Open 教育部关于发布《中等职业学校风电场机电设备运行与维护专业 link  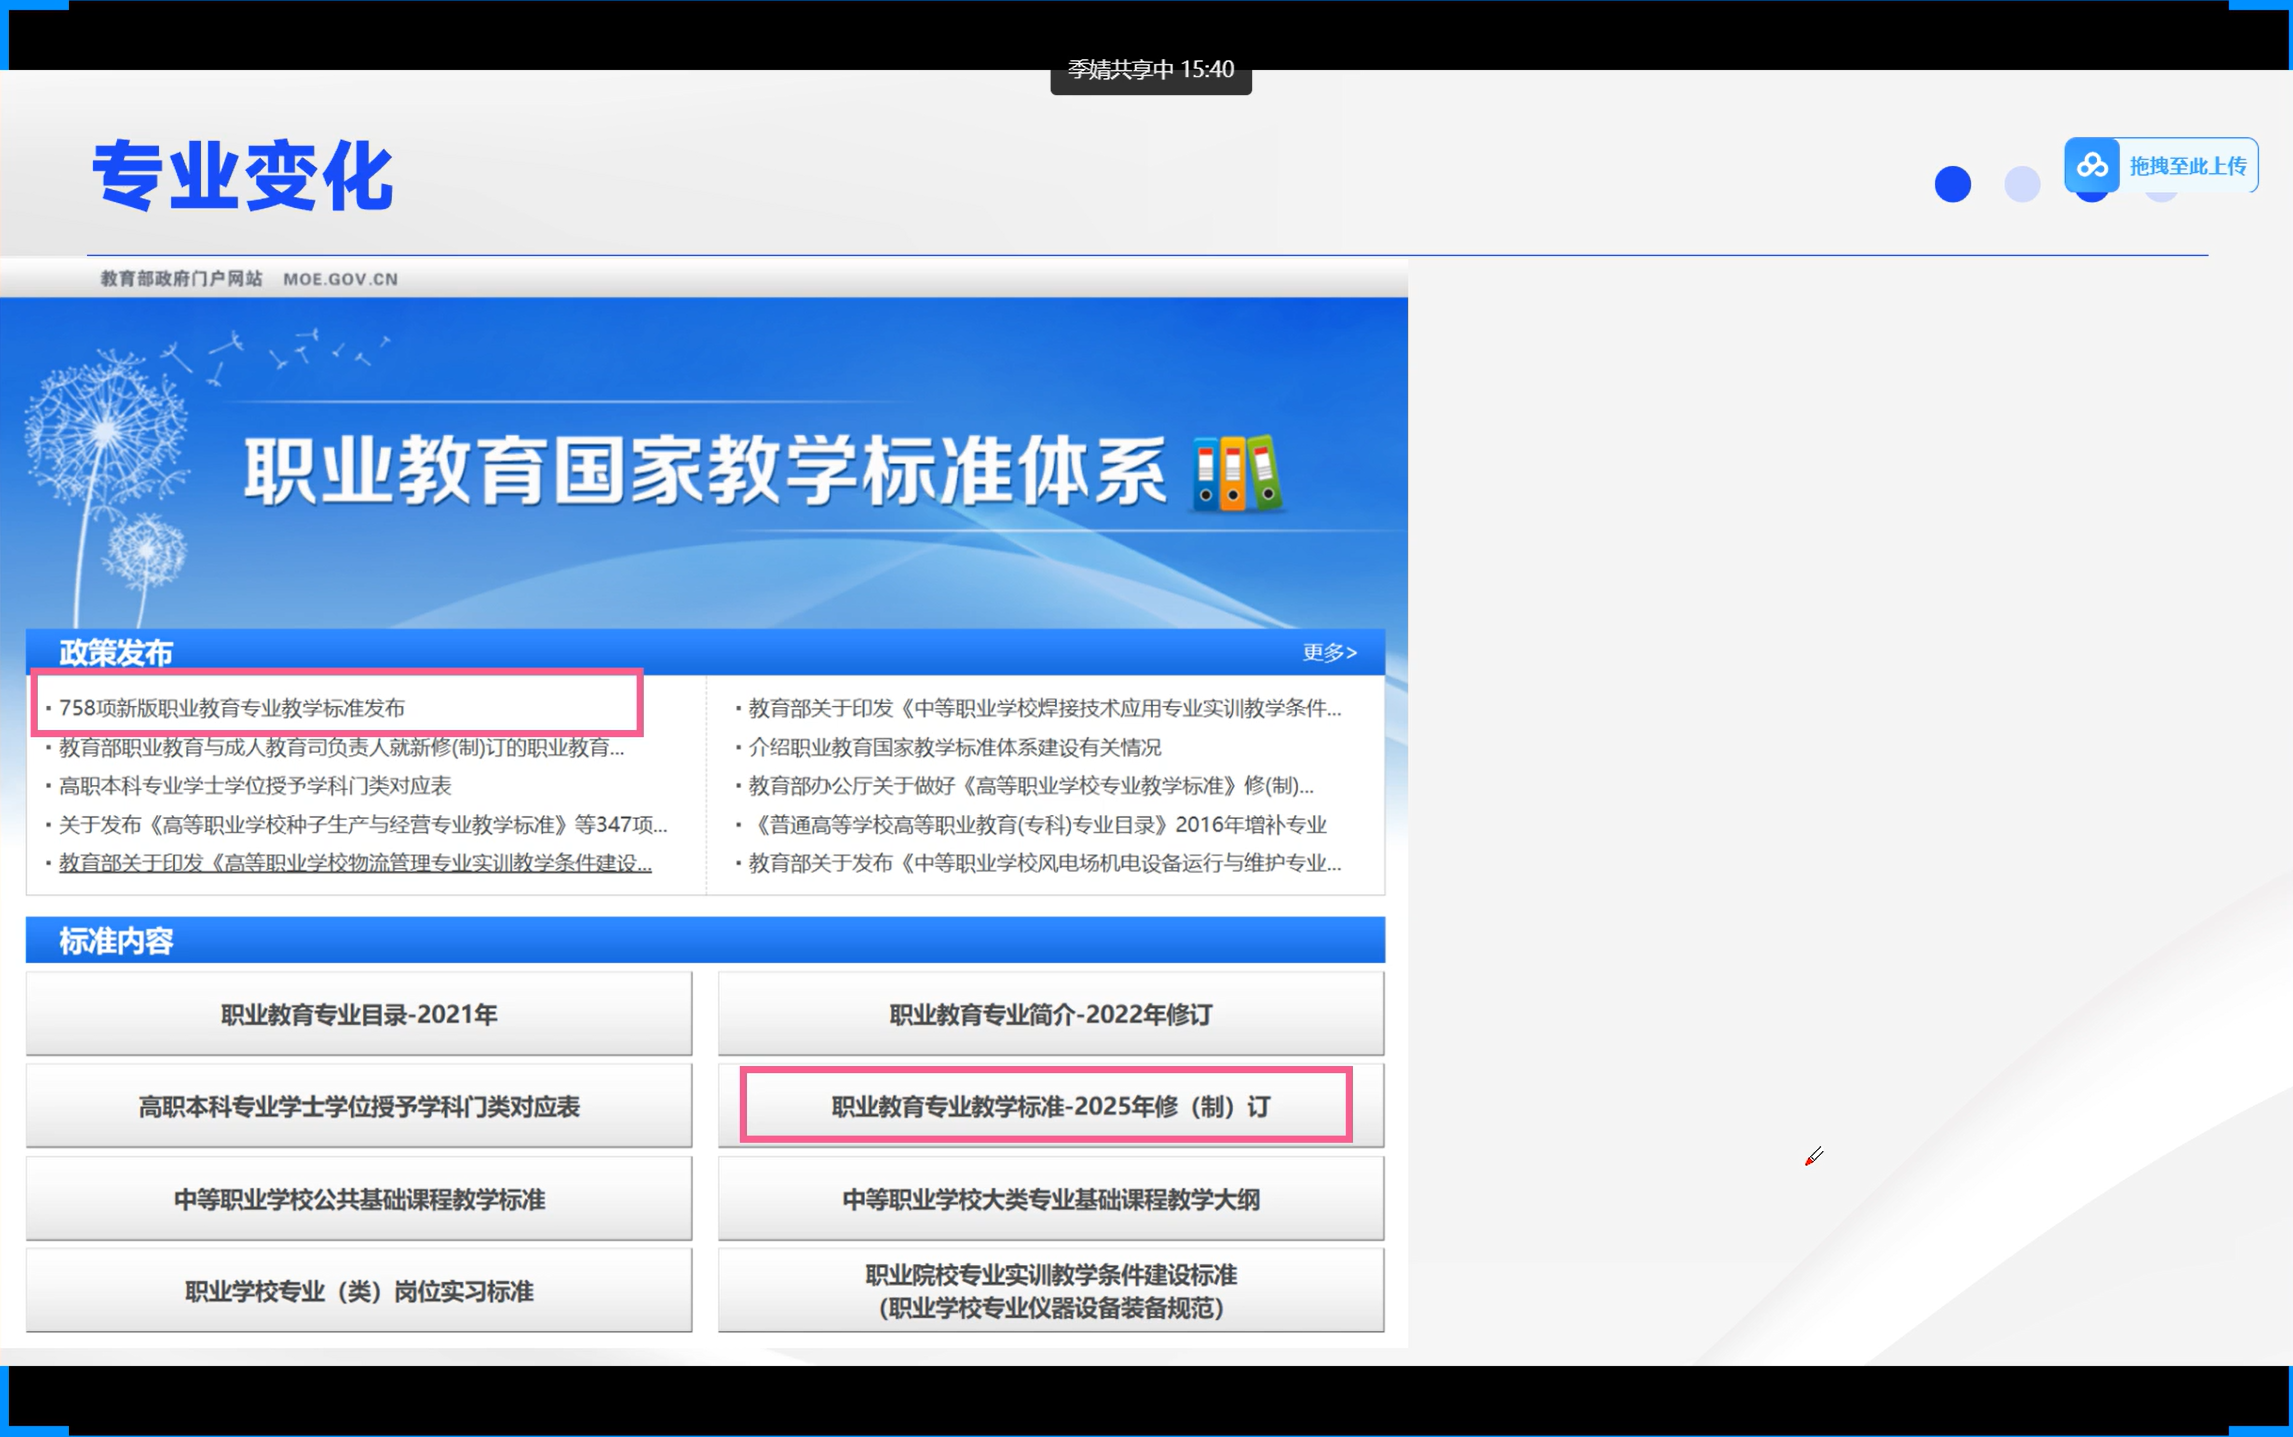tap(1045, 863)
